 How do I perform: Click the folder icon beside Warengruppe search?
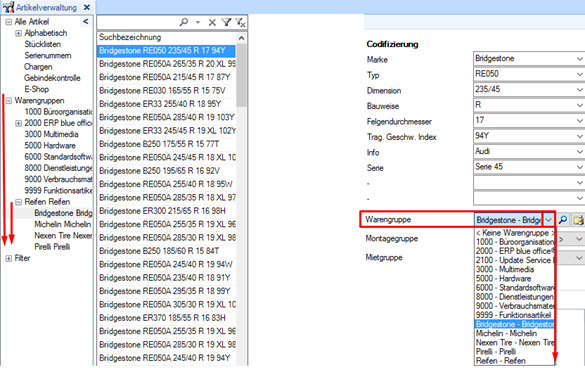pyautogui.click(x=579, y=220)
